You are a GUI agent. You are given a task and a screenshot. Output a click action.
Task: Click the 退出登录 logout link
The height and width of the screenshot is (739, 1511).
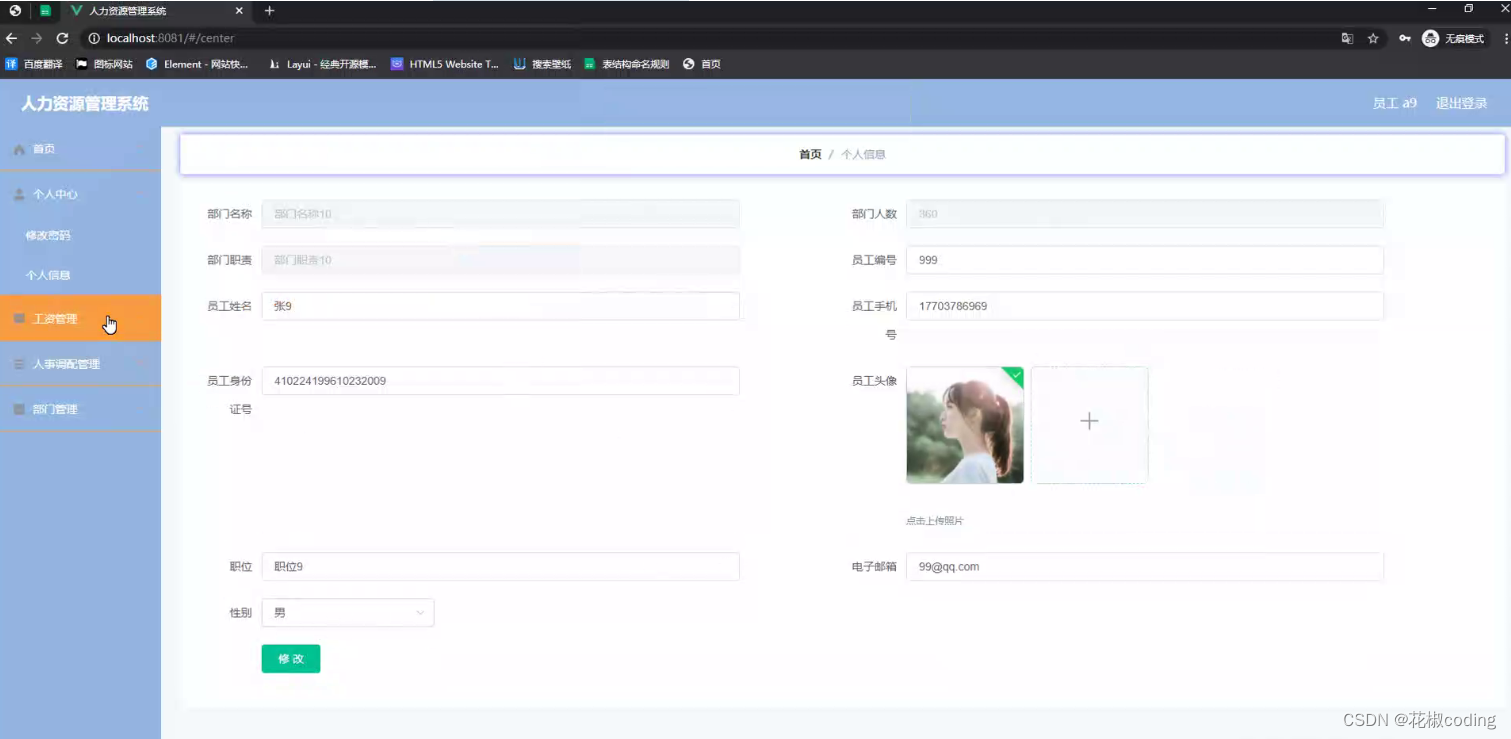(1461, 102)
